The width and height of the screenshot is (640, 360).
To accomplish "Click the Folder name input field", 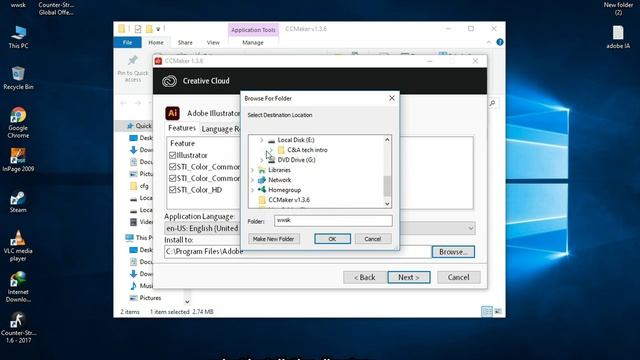I will 333,221.
